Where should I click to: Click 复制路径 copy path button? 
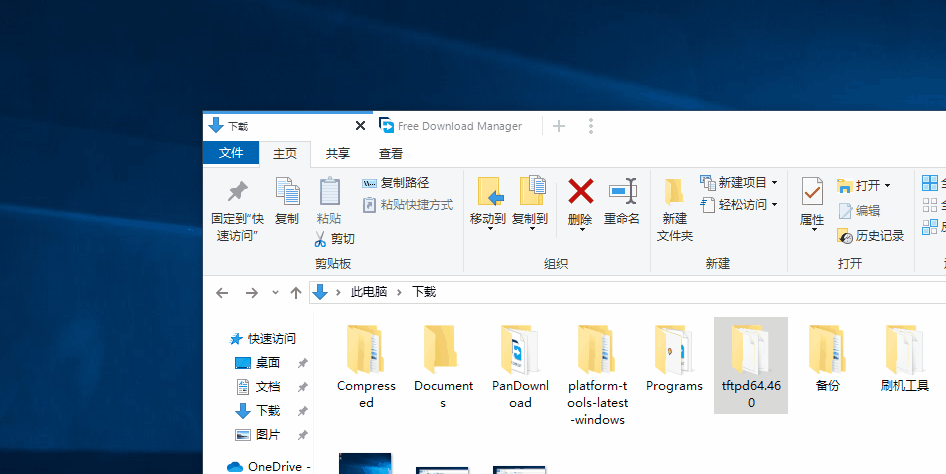[395, 183]
